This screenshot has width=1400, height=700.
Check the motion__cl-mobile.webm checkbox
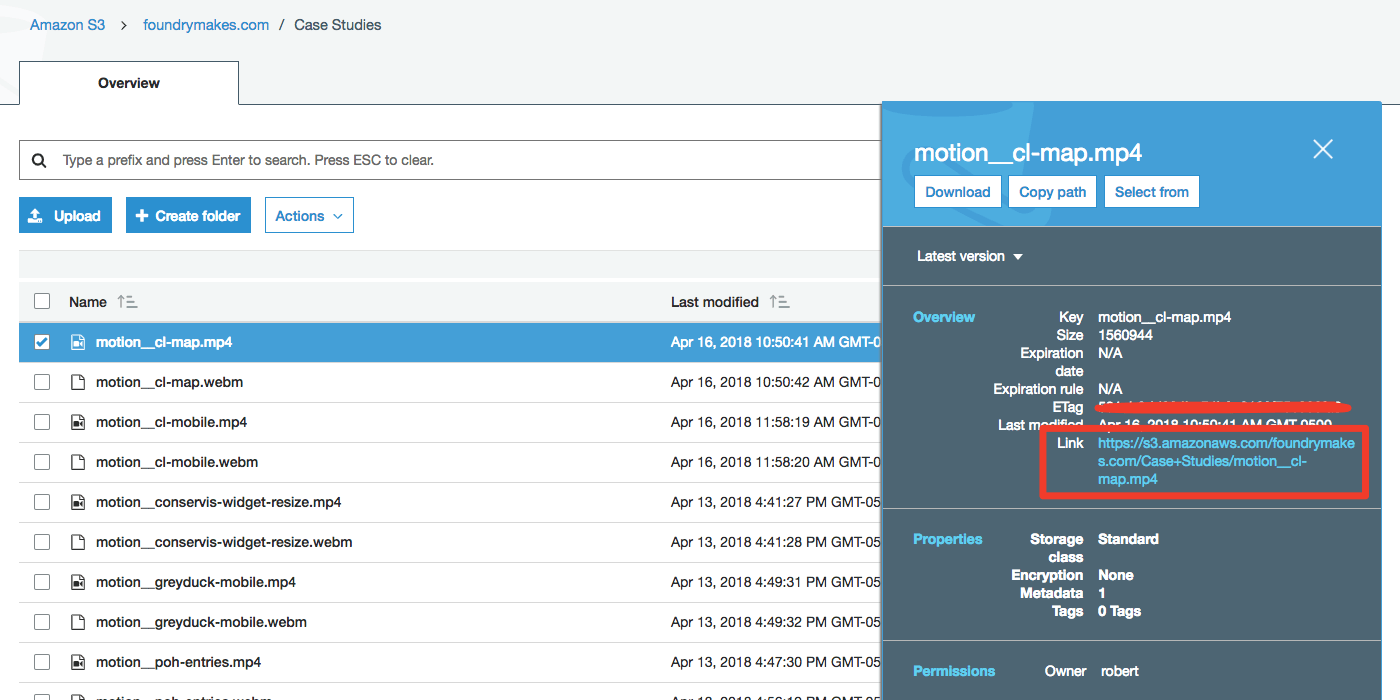pos(42,462)
